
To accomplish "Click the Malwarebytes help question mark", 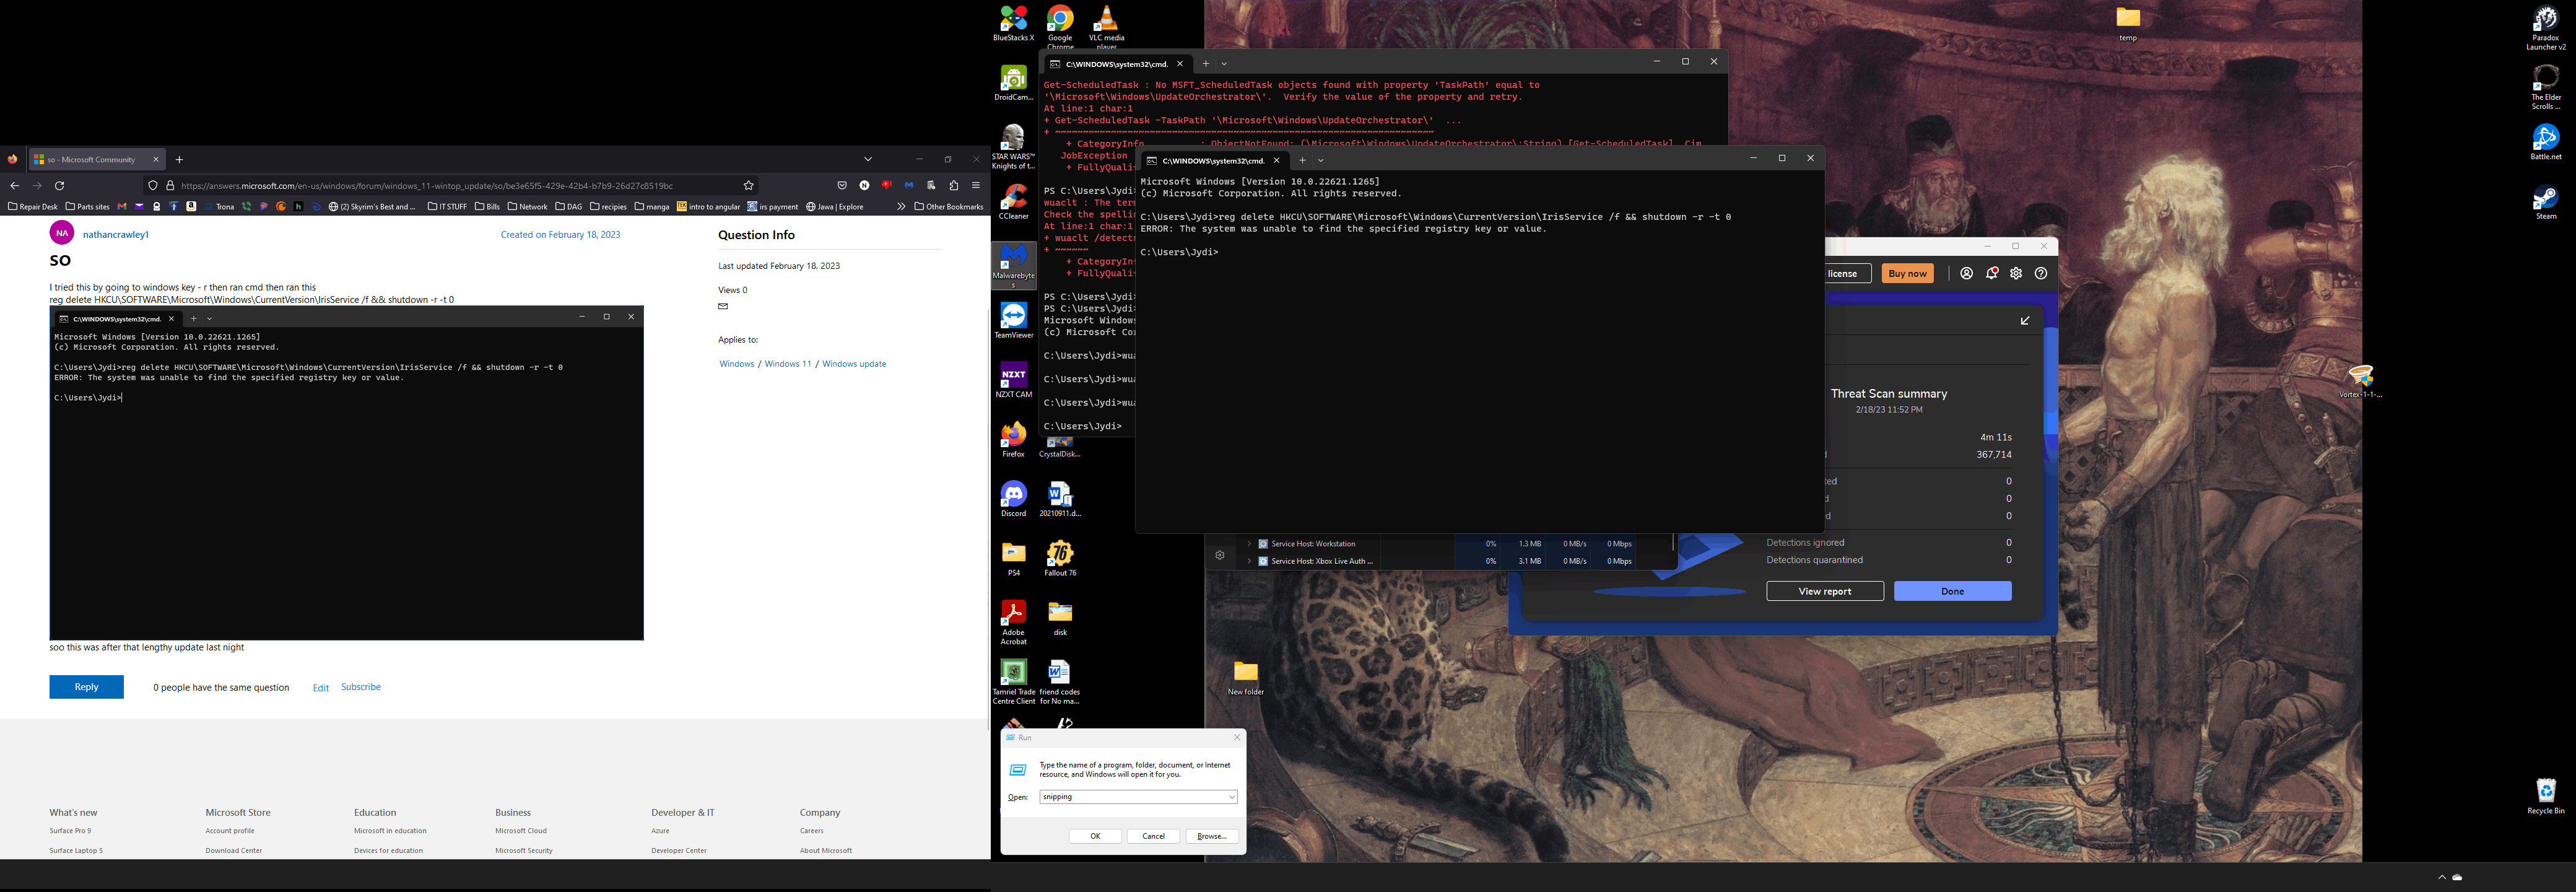I will pyautogui.click(x=2041, y=274).
